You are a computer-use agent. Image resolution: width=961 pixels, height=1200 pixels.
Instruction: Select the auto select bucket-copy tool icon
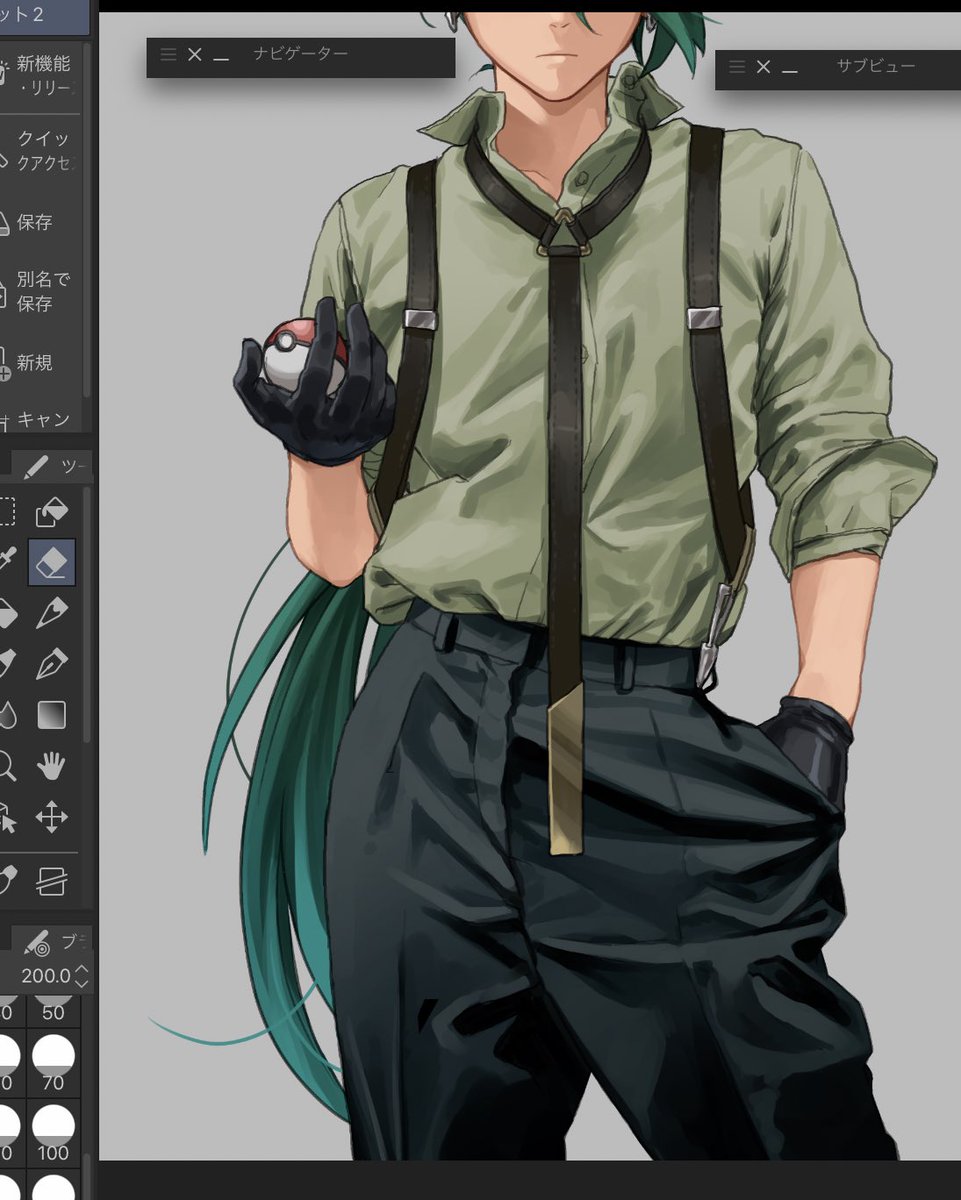(52, 512)
